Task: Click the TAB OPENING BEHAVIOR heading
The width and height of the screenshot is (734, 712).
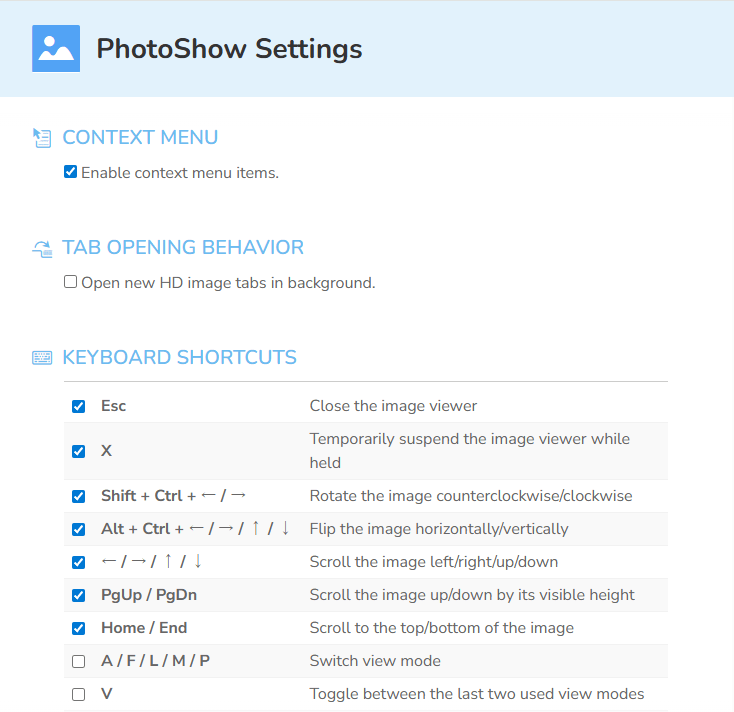Action: pos(183,247)
